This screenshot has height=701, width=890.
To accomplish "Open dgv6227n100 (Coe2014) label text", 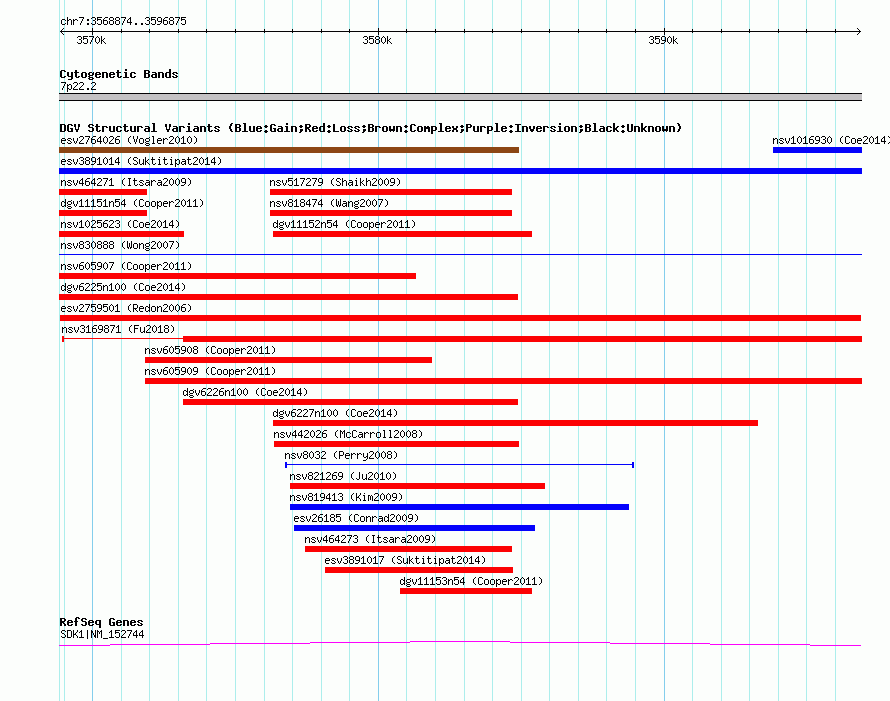I will [335, 413].
